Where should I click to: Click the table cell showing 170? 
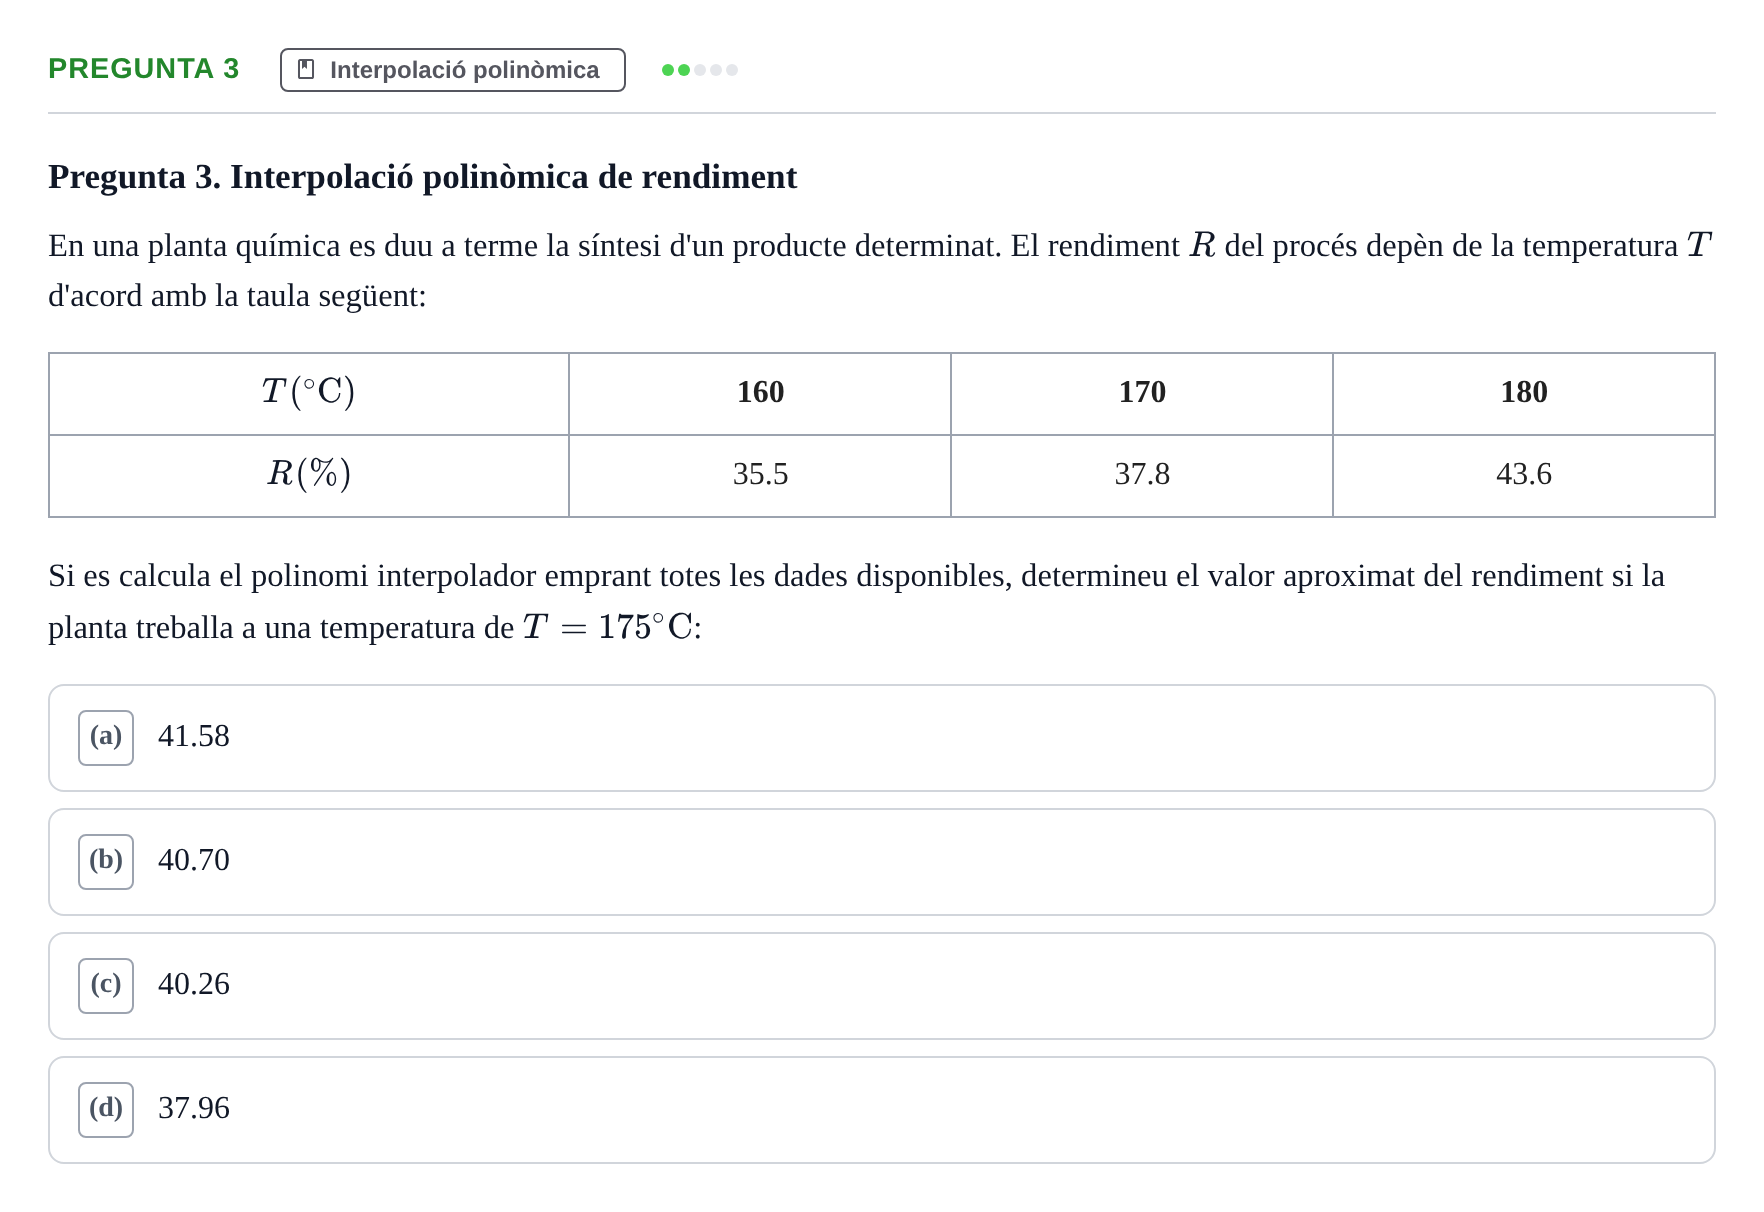point(1142,394)
